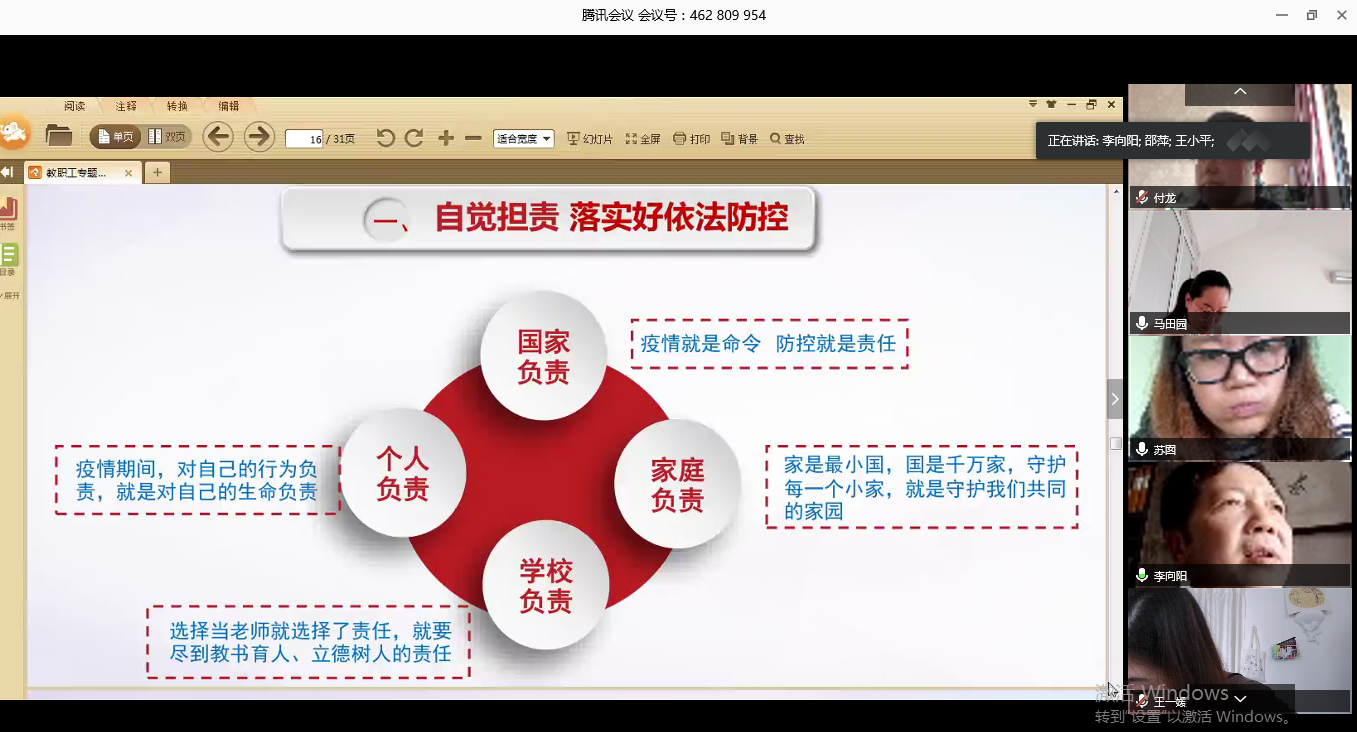Click the 全屏 fullscreen button

[x=643, y=139]
